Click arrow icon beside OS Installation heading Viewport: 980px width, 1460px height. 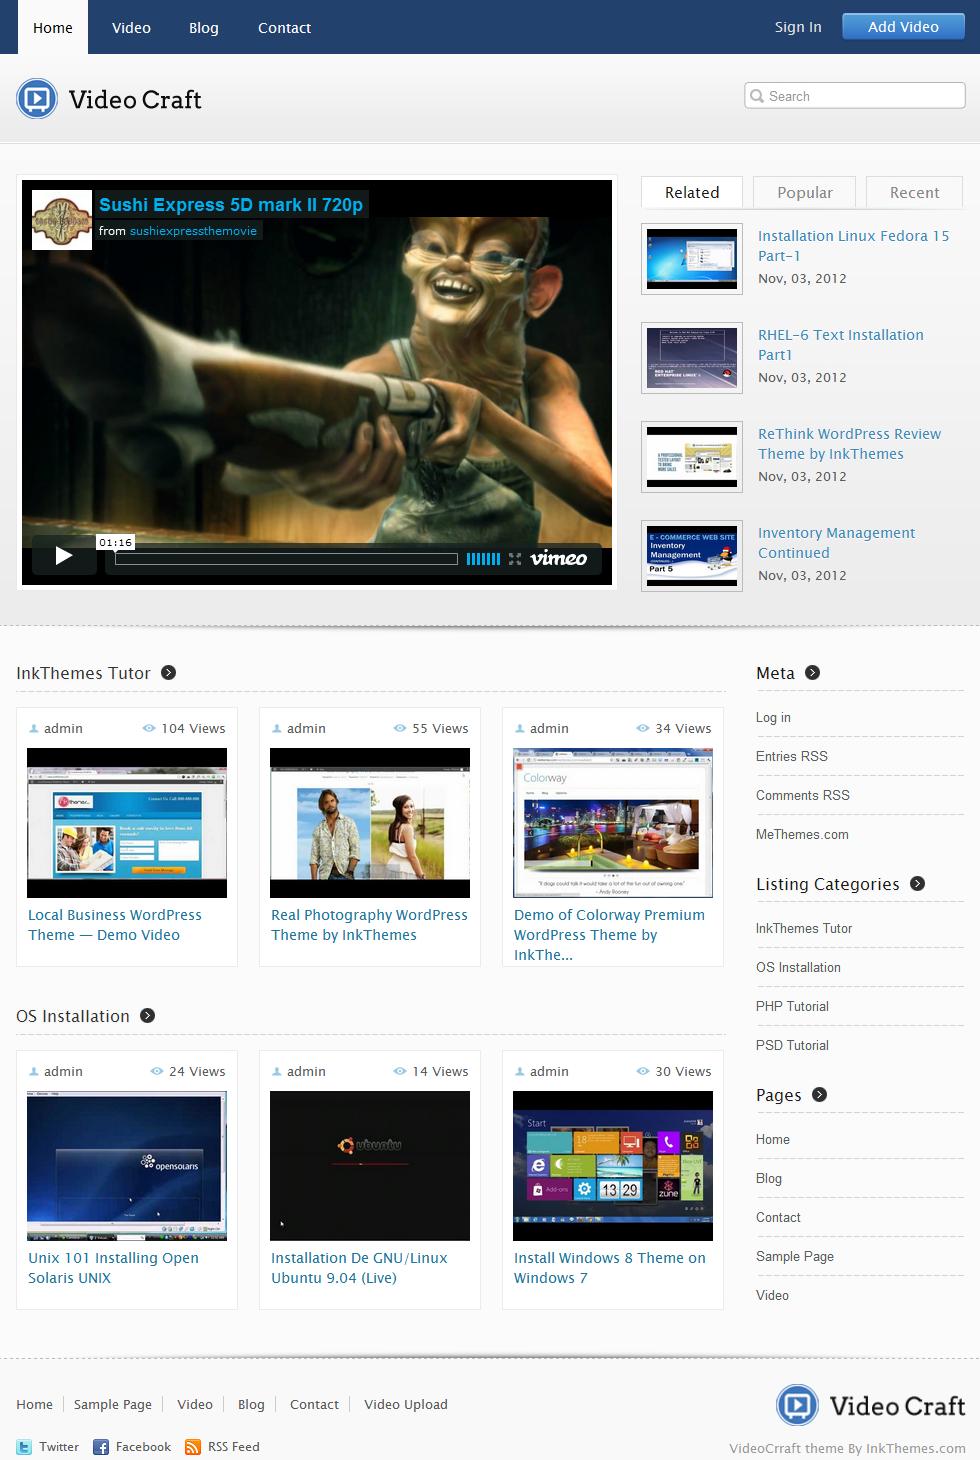tap(148, 1016)
